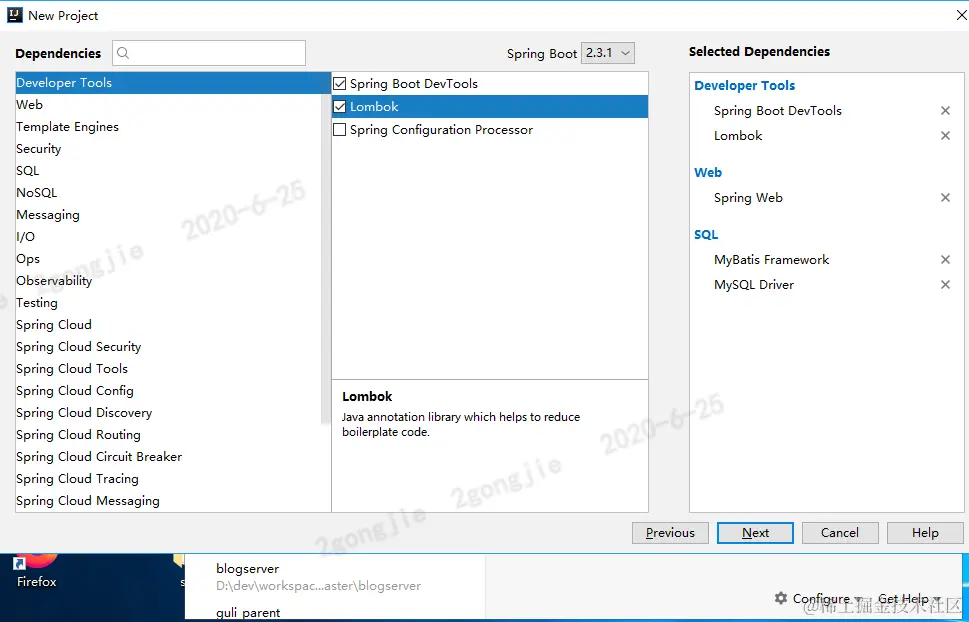The image size is (969, 622).
Task: Select the Spring Cloud Security category
Action: [x=169, y=347]
